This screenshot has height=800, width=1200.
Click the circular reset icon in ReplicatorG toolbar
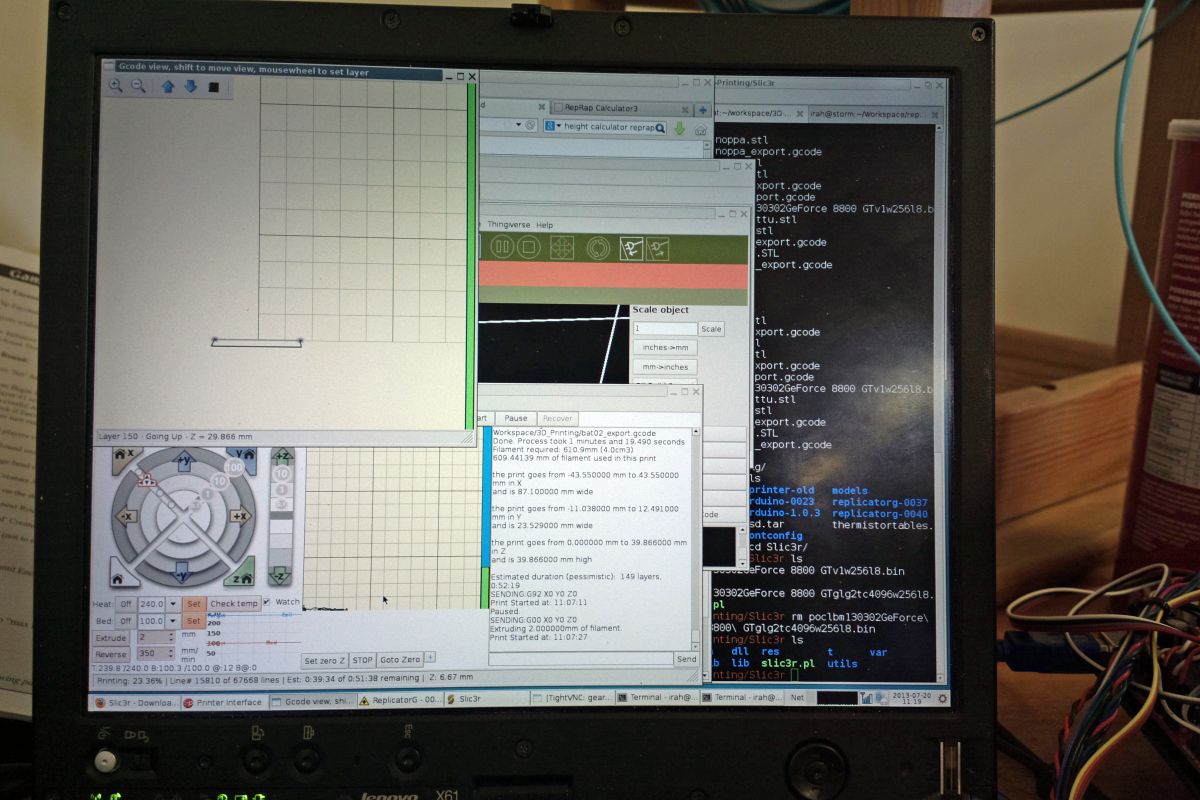coord(598,247)
